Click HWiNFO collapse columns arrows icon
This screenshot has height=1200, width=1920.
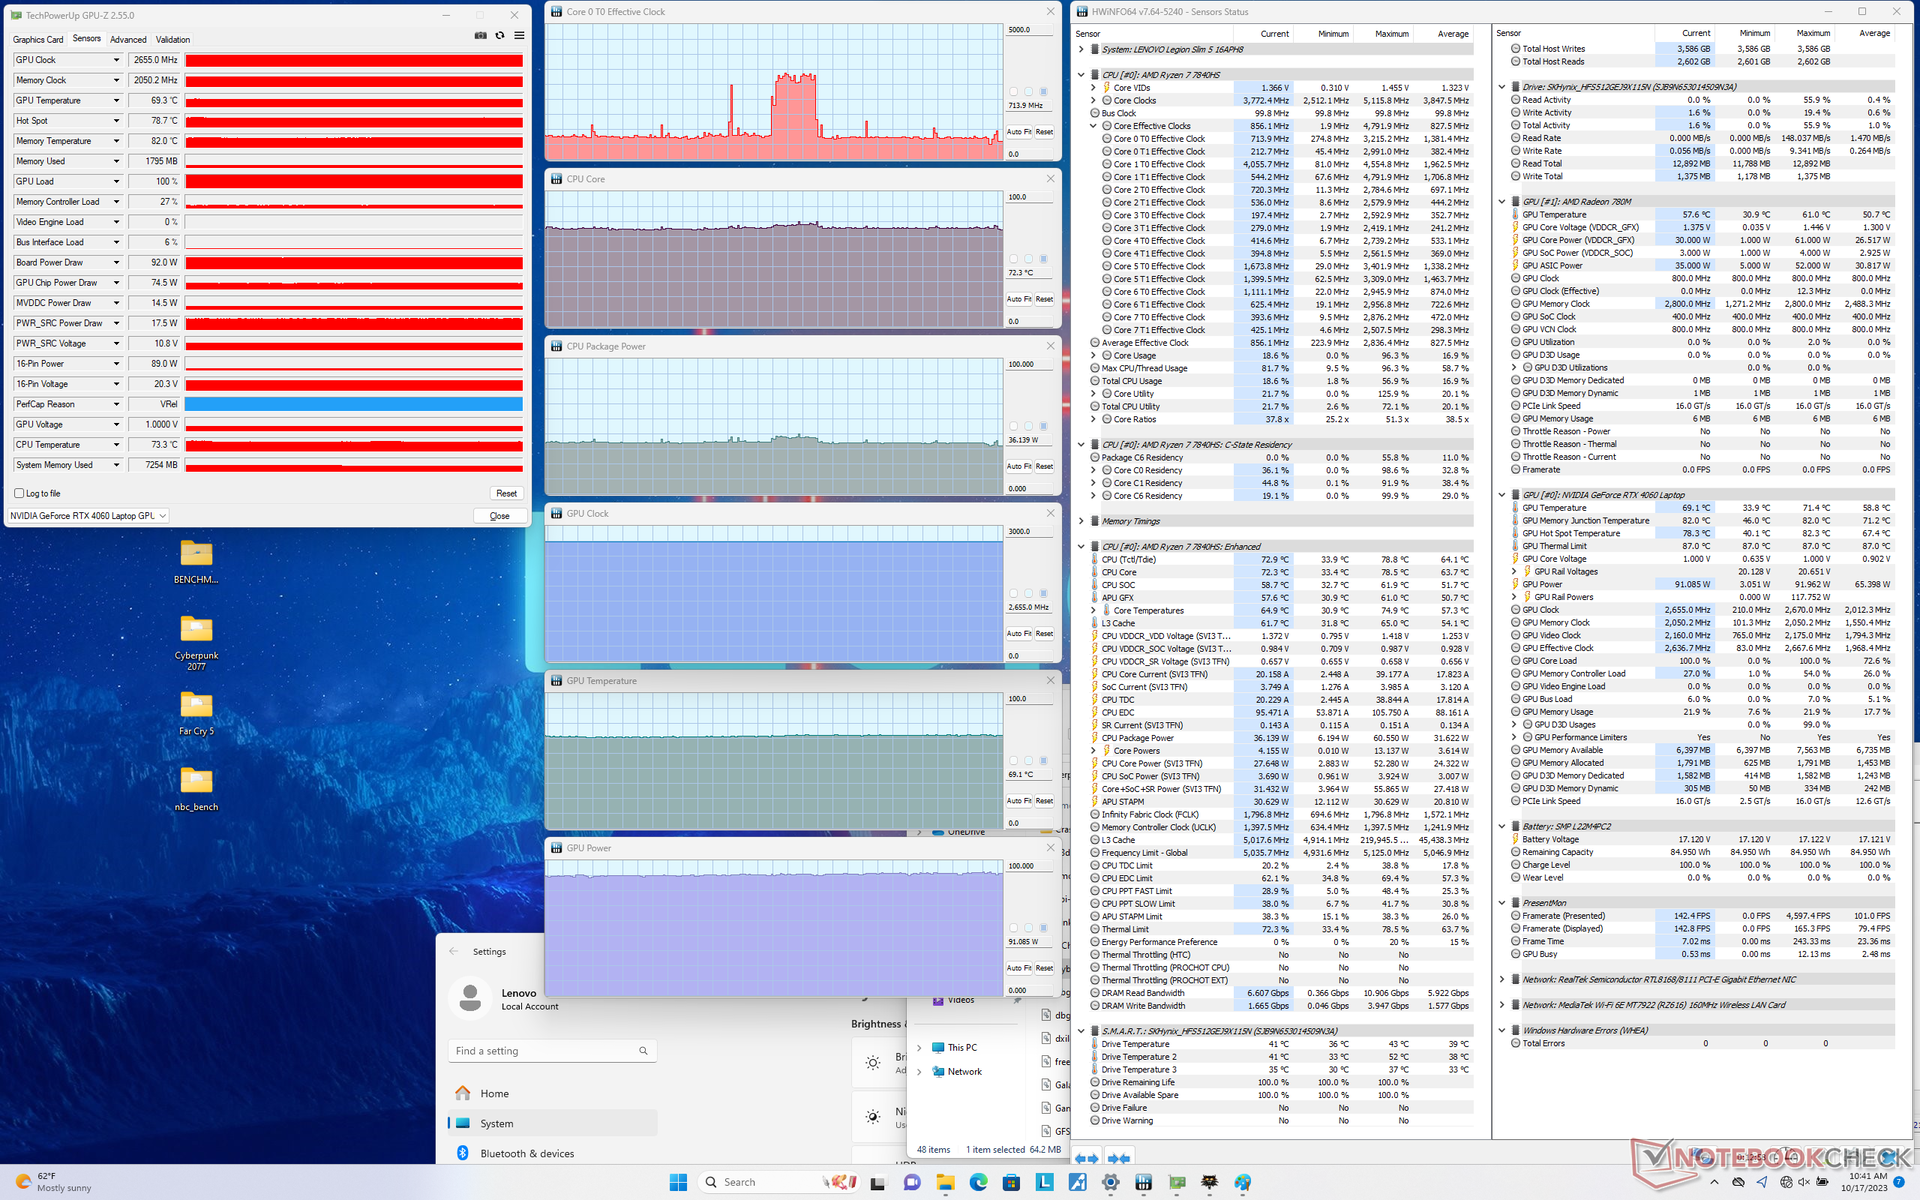(1120, 1158)
